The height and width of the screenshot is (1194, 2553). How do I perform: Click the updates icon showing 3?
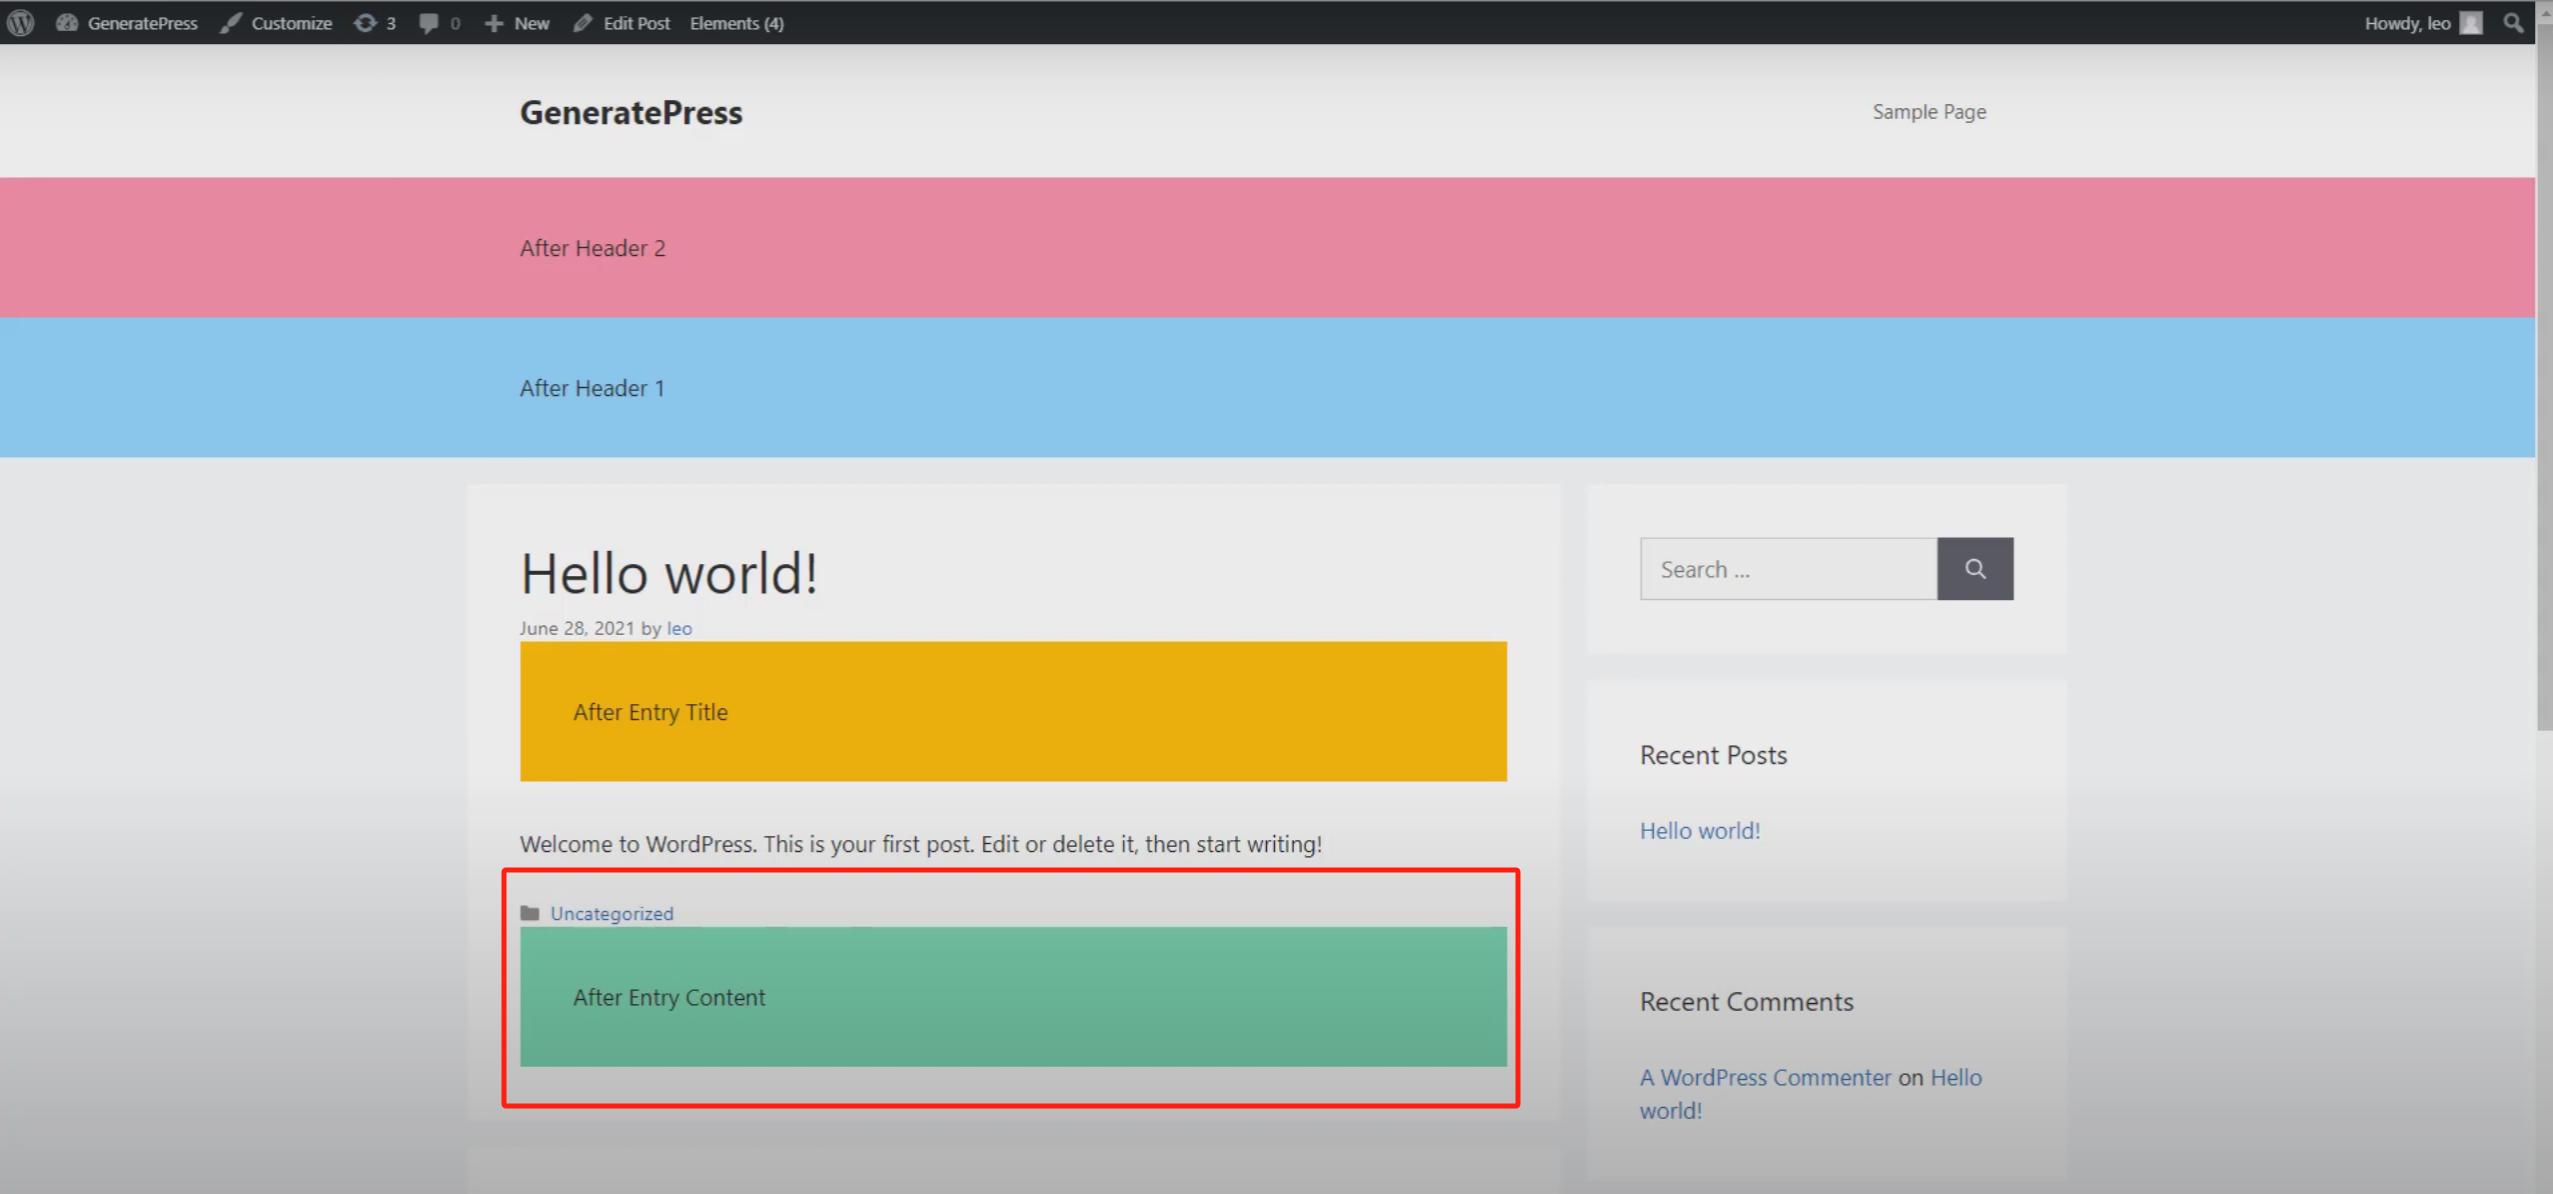[x=366, y=22]
